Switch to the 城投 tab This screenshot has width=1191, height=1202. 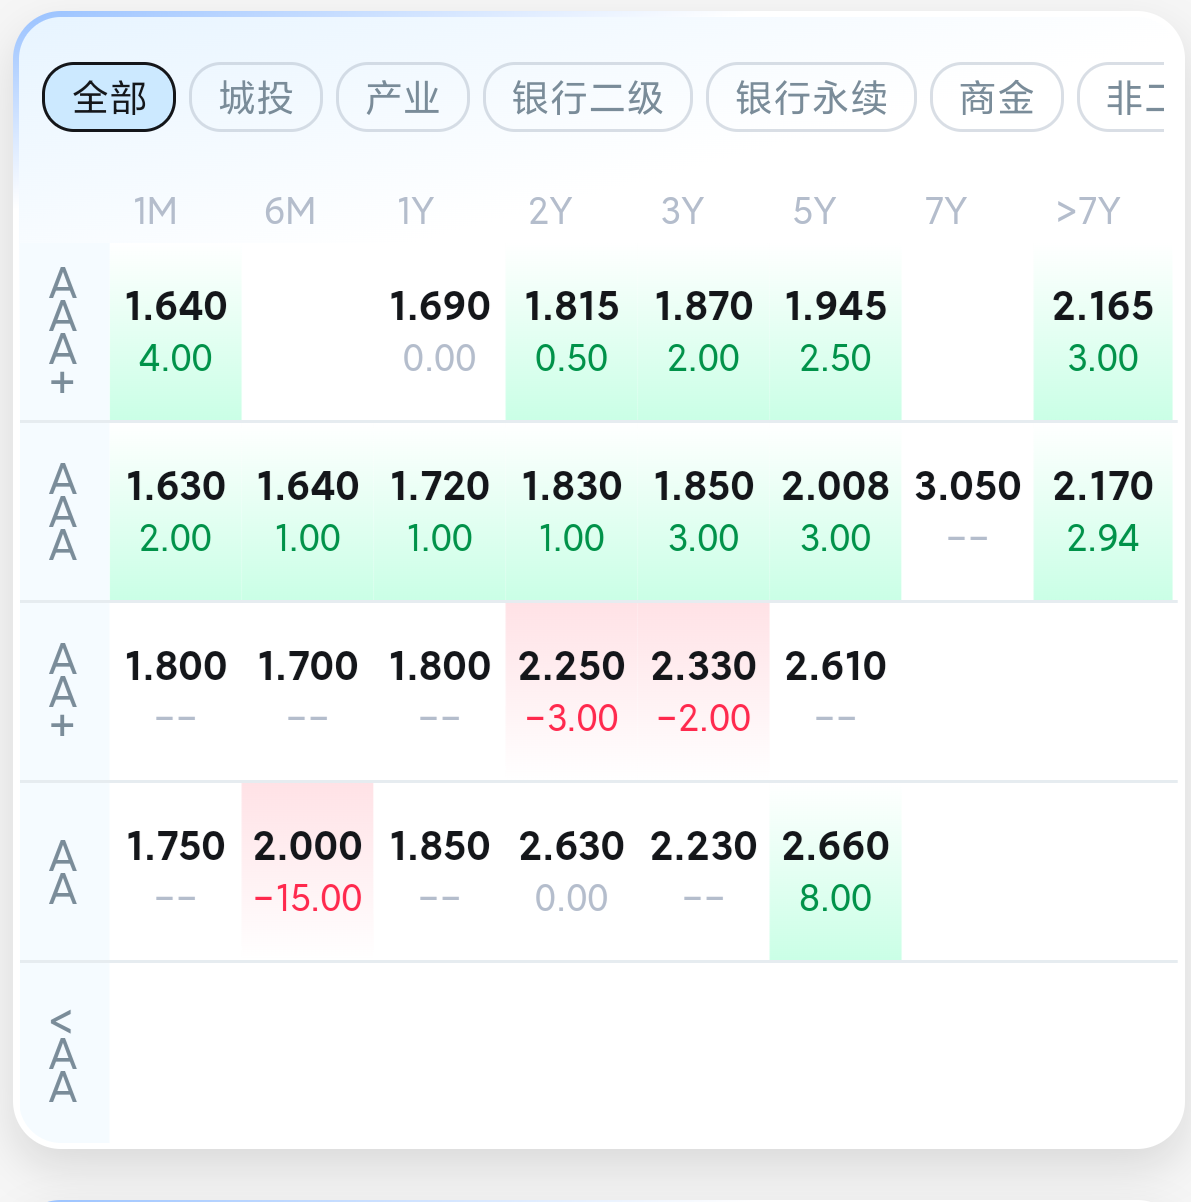point(256,97)
